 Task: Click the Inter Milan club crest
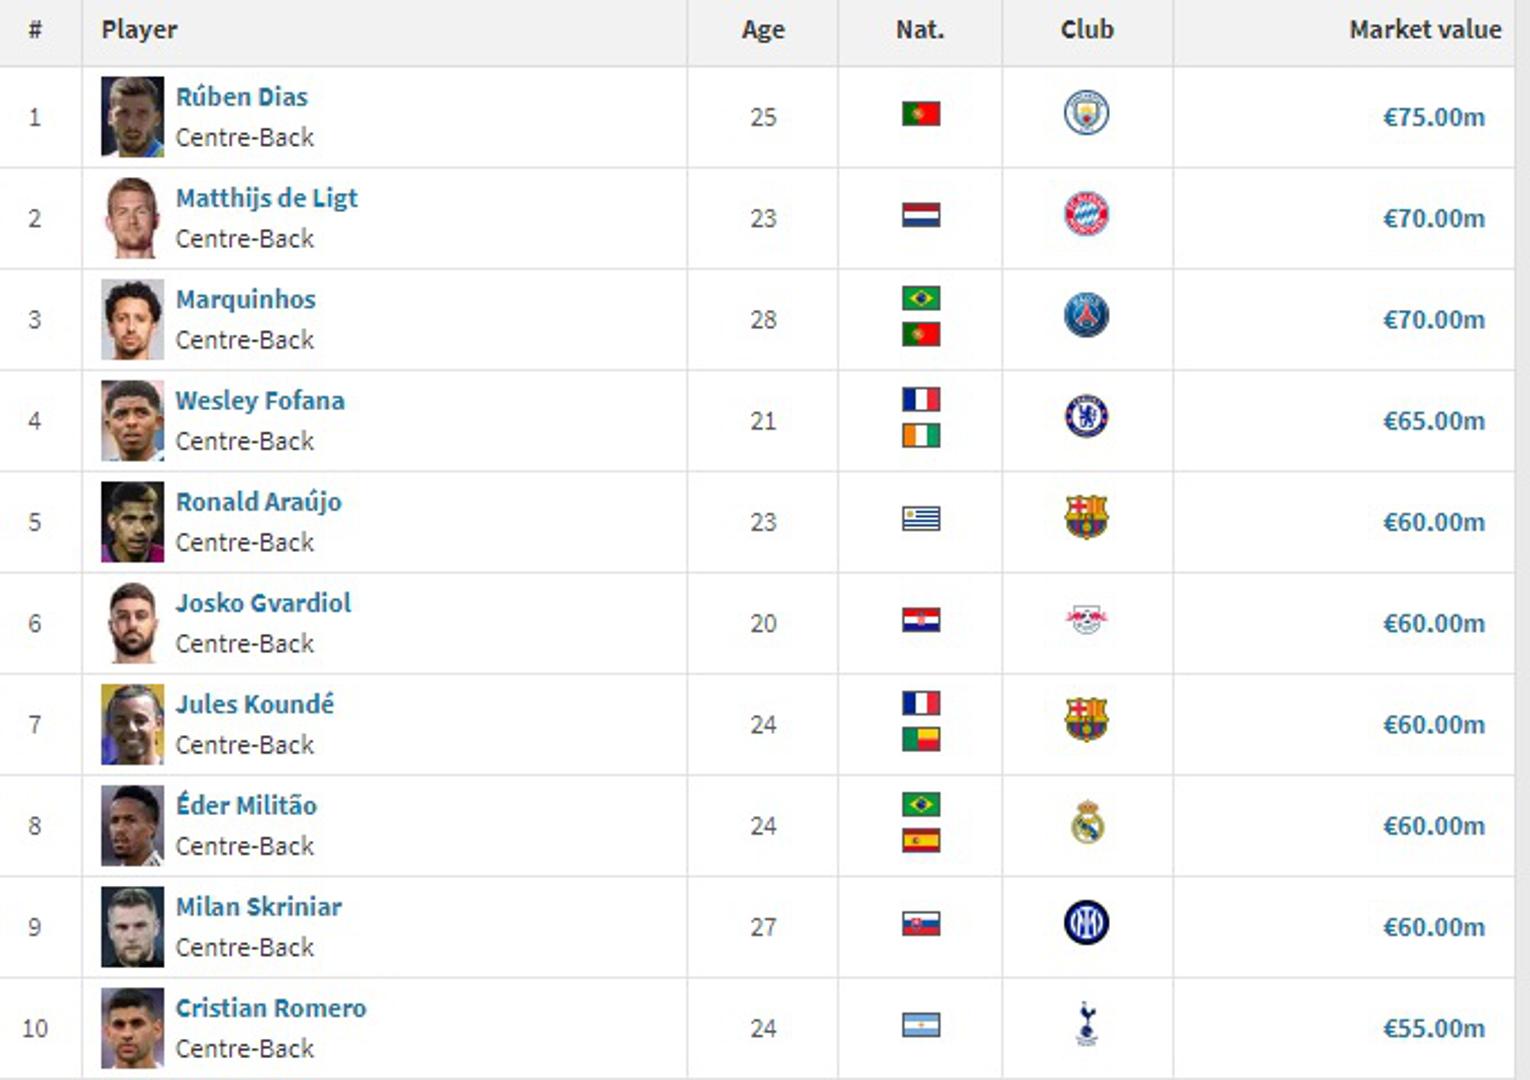pyautogui.click(x=1086, y=923)
